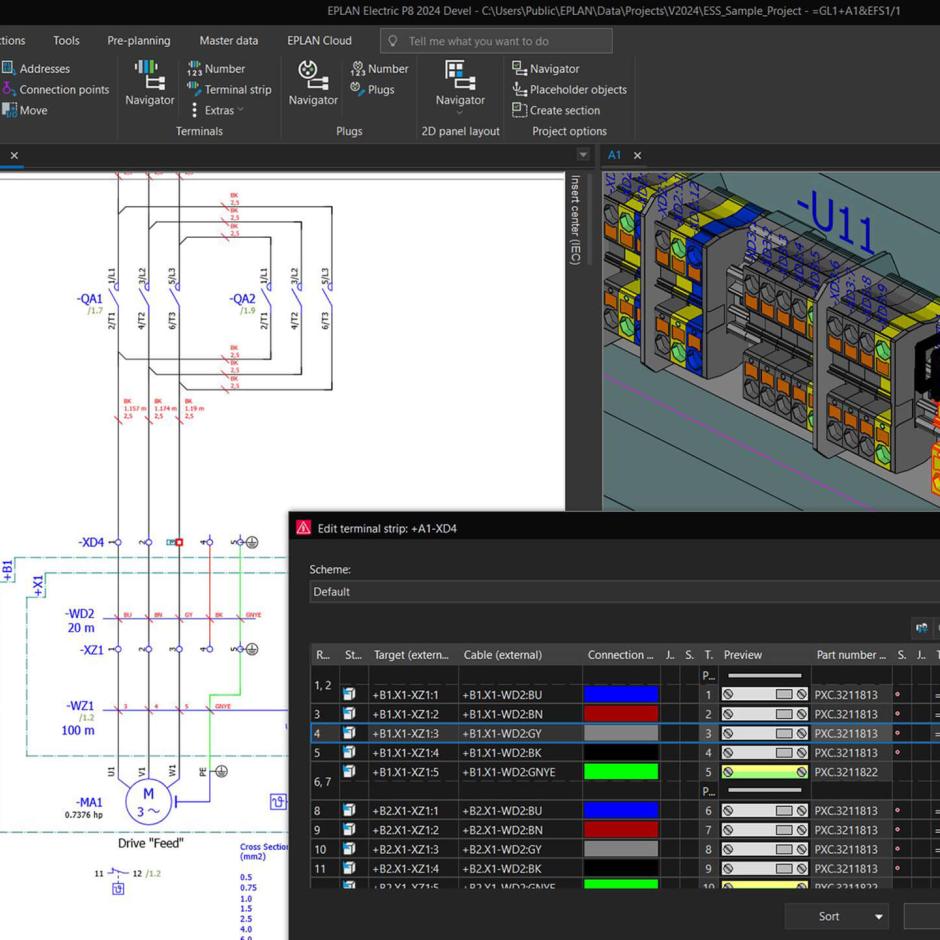Click Create section
Screen dimensions: 940x940
556,110
